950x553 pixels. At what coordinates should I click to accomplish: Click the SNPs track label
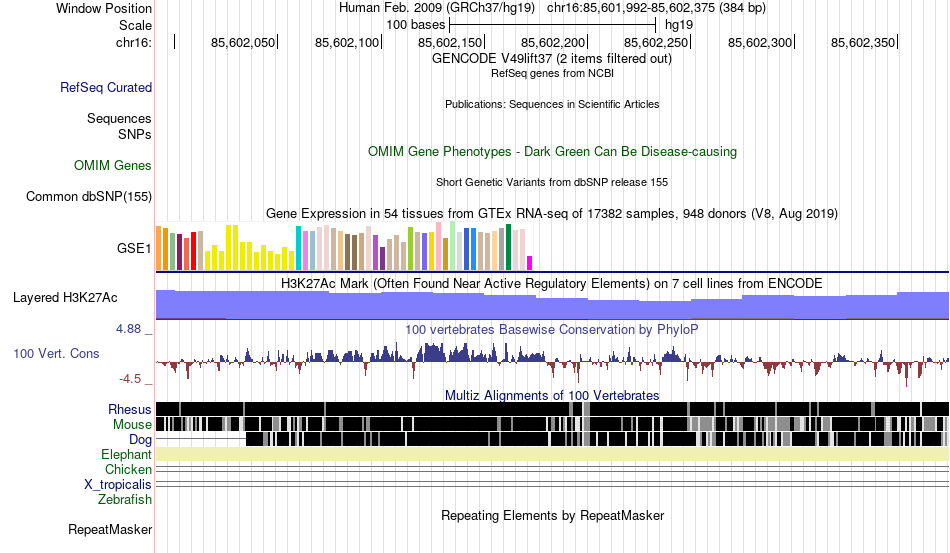(x=135, y=134)
